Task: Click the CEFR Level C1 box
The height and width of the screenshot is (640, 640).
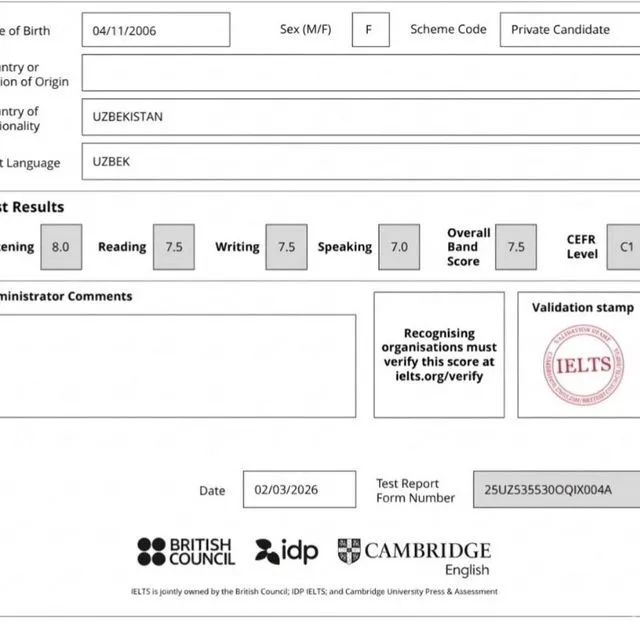Action: (x=623, y=247)
